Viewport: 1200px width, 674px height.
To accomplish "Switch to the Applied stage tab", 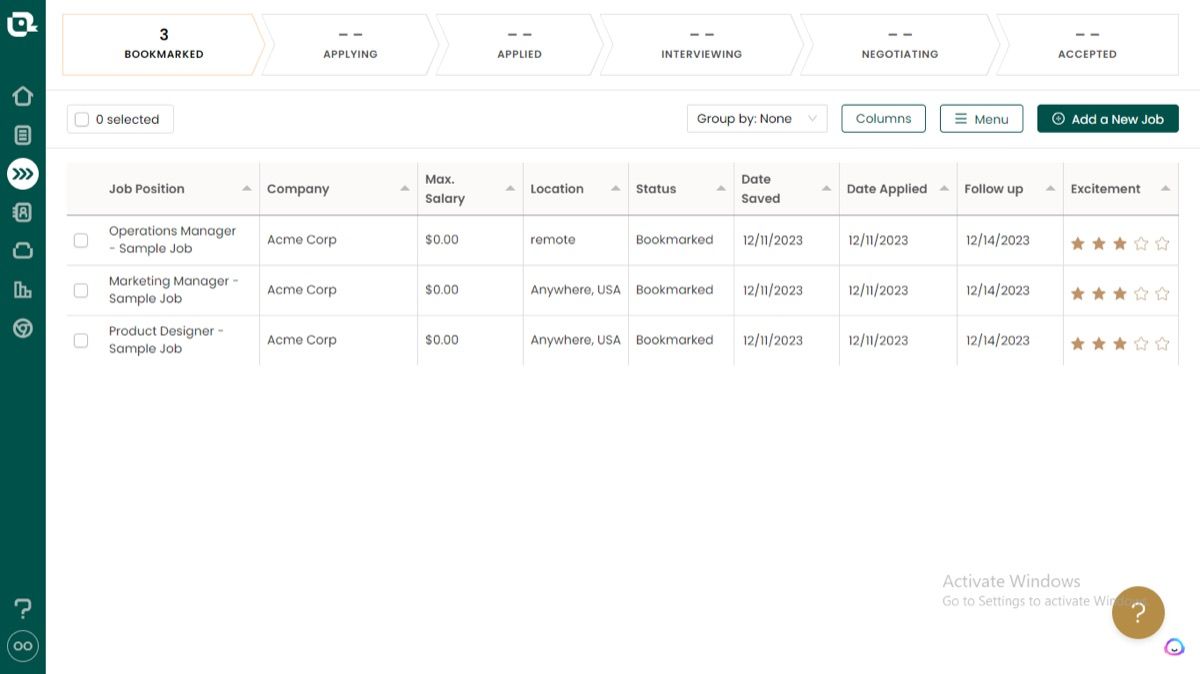I will click(519, 45).
